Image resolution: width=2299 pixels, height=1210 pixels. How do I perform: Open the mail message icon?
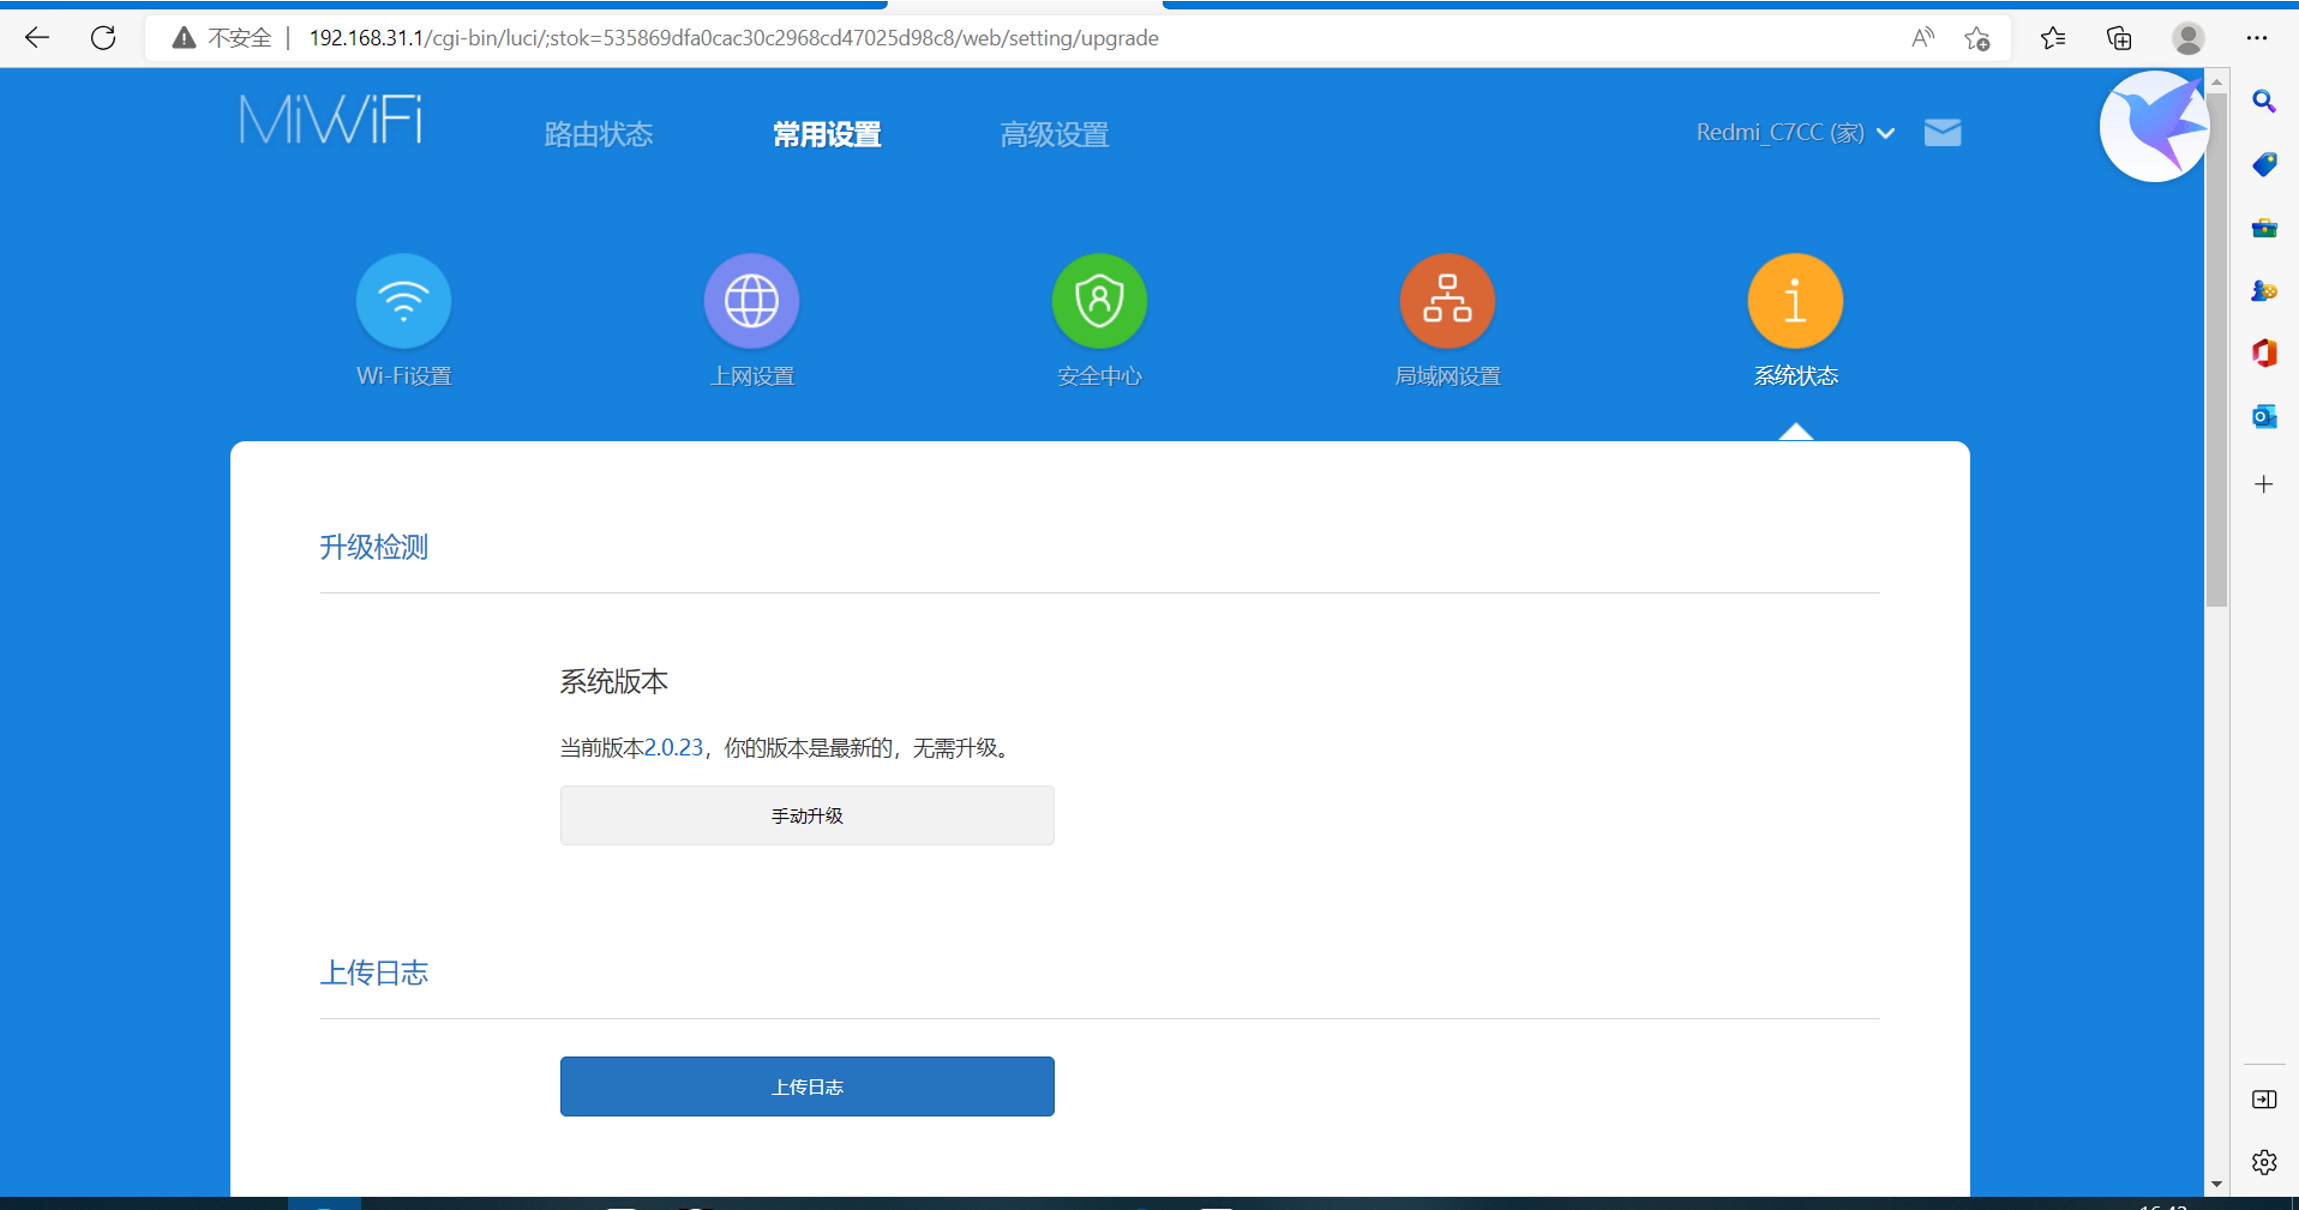[x=1942, y=132]
